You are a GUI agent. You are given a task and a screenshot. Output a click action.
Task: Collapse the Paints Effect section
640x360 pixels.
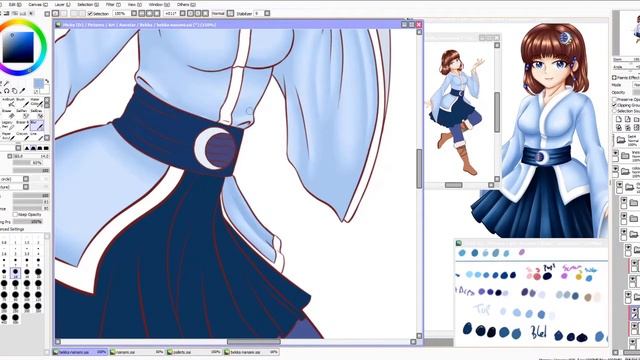615,78
